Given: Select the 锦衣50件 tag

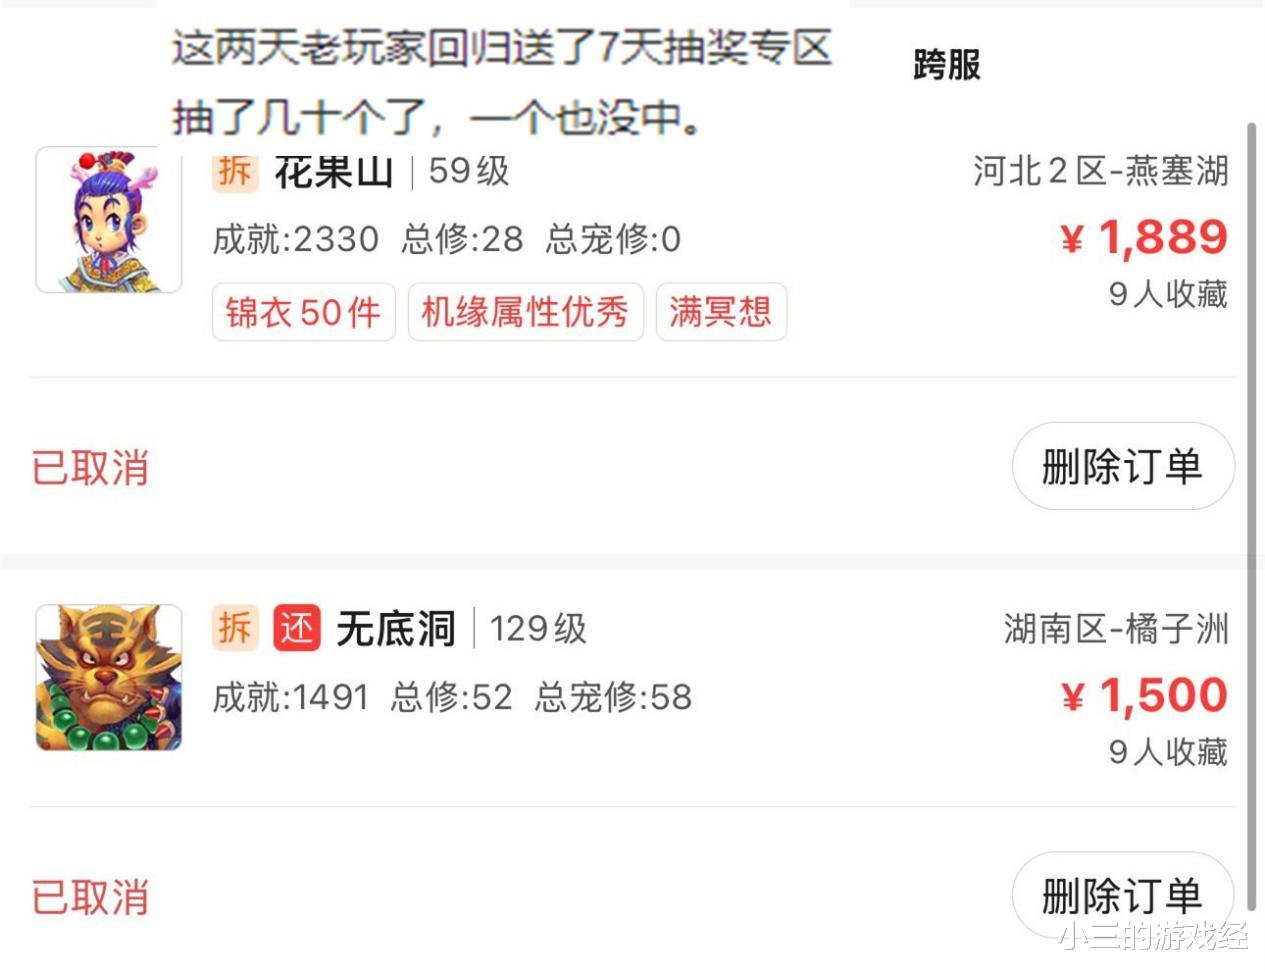Looking at the screenshot, I should point(304,312).
